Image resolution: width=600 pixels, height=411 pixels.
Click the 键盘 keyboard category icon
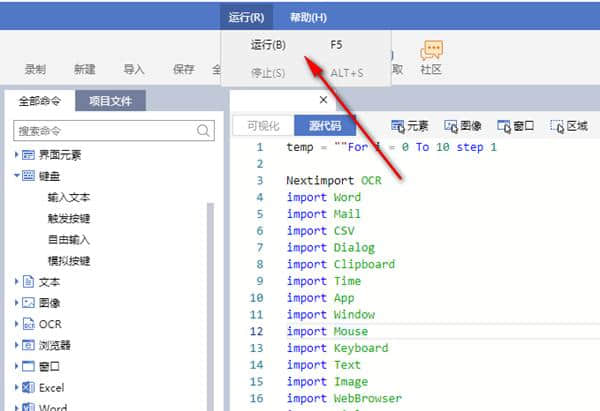coord(28,176)
